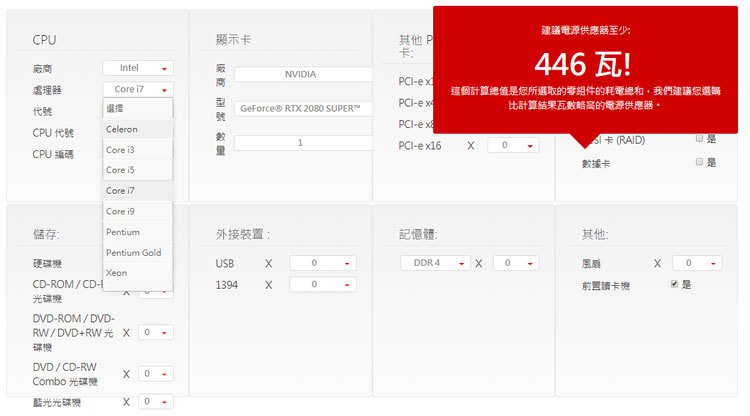Toggle the 數據卡 checkbox
This screenshot has height=416, width=750.
point(699,162)
